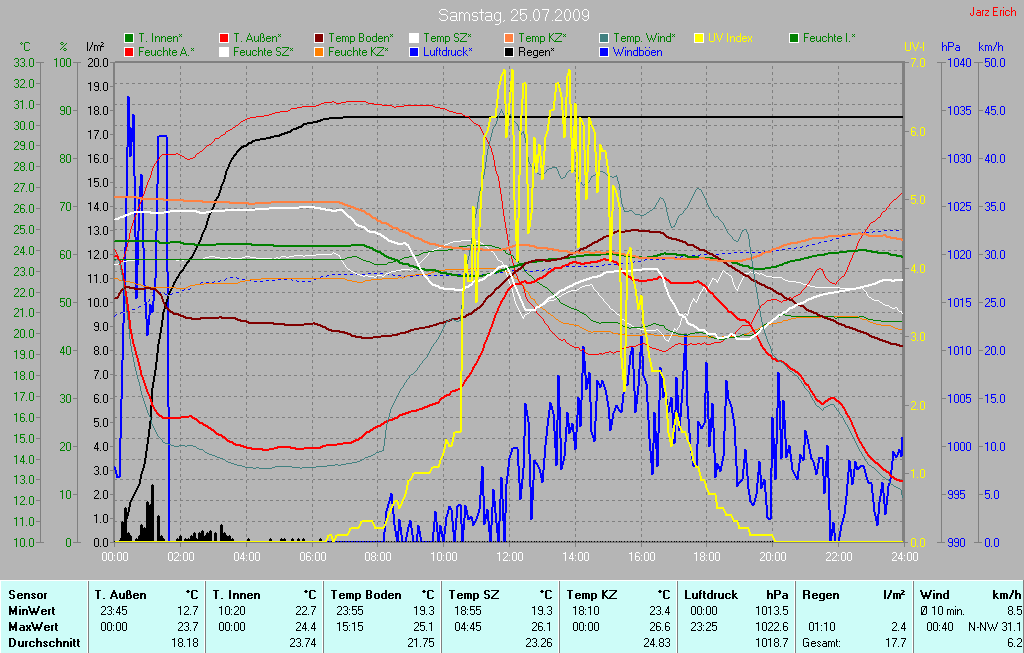Click the Temp SZ average value '23.26'

pyautogui.click(x=539, y=643)
